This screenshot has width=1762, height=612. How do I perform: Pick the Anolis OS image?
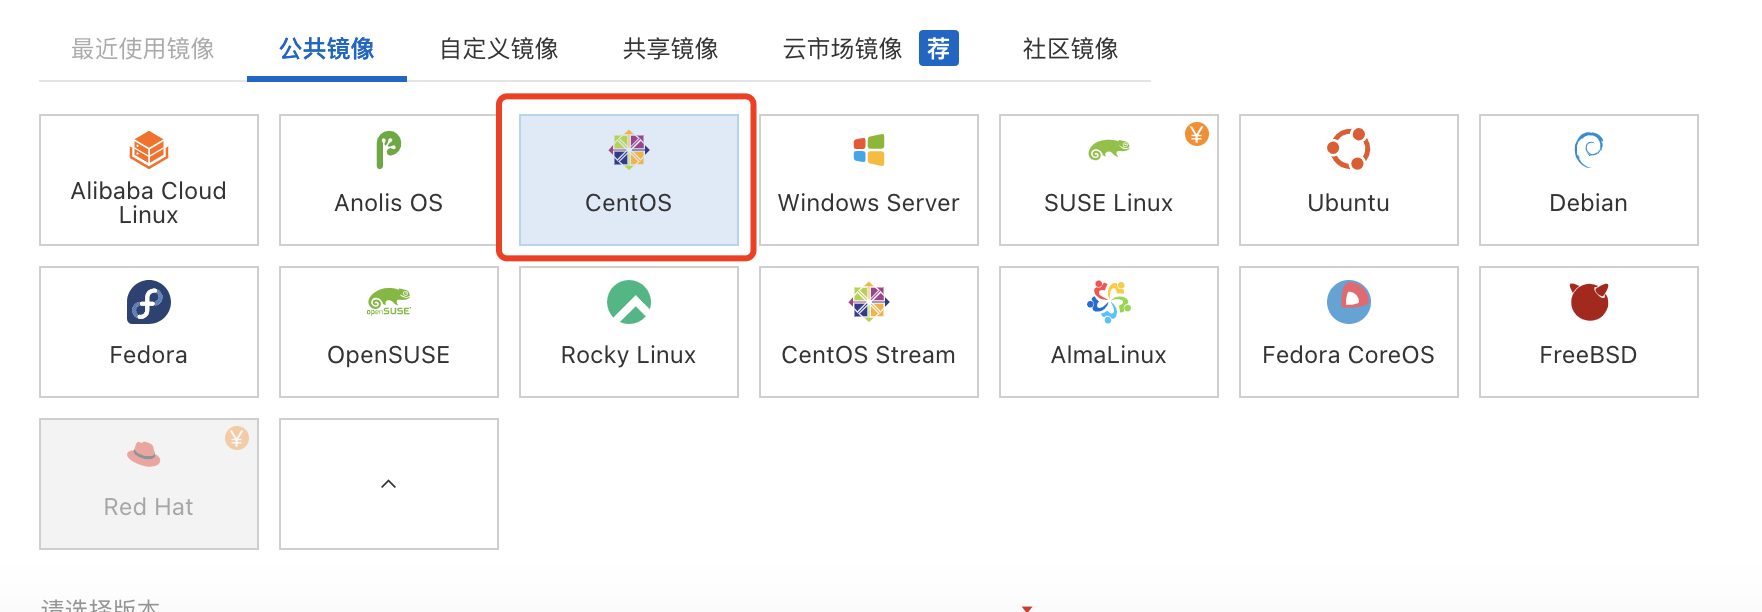pos(388,180)
